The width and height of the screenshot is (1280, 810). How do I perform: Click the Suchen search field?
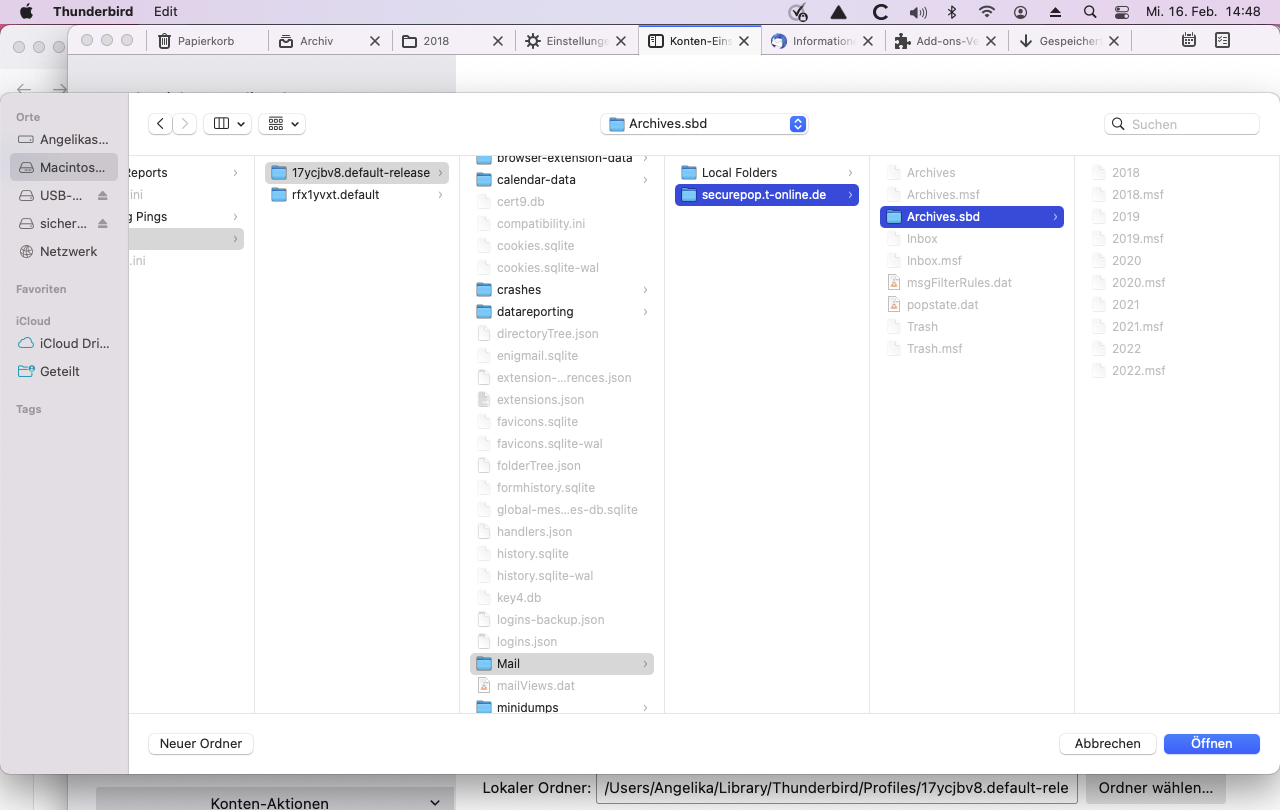(x=1182, y=124)
